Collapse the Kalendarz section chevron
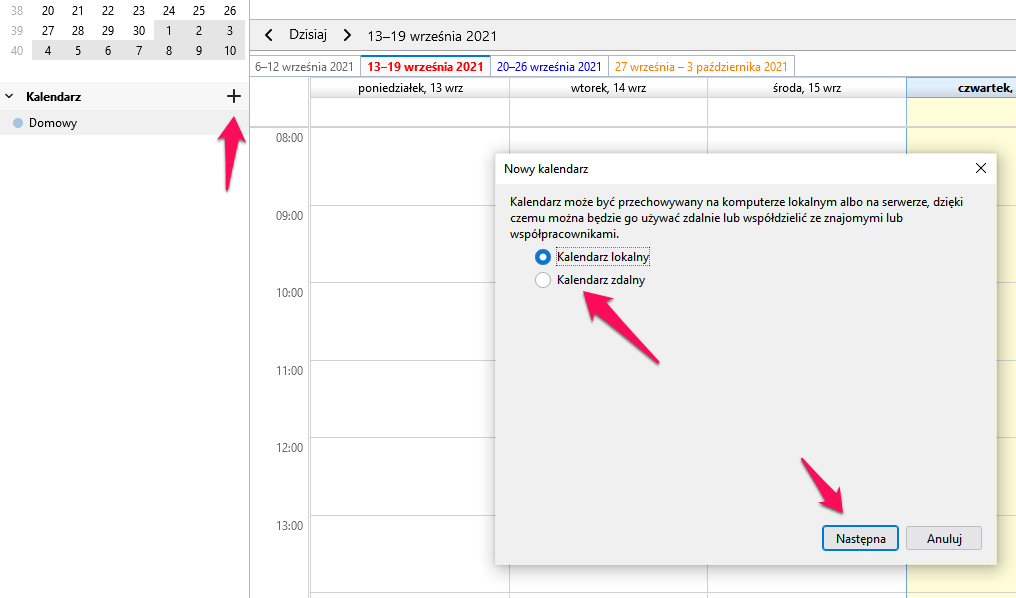Viewport: 1016px width, 598px height. pos(9,97)
